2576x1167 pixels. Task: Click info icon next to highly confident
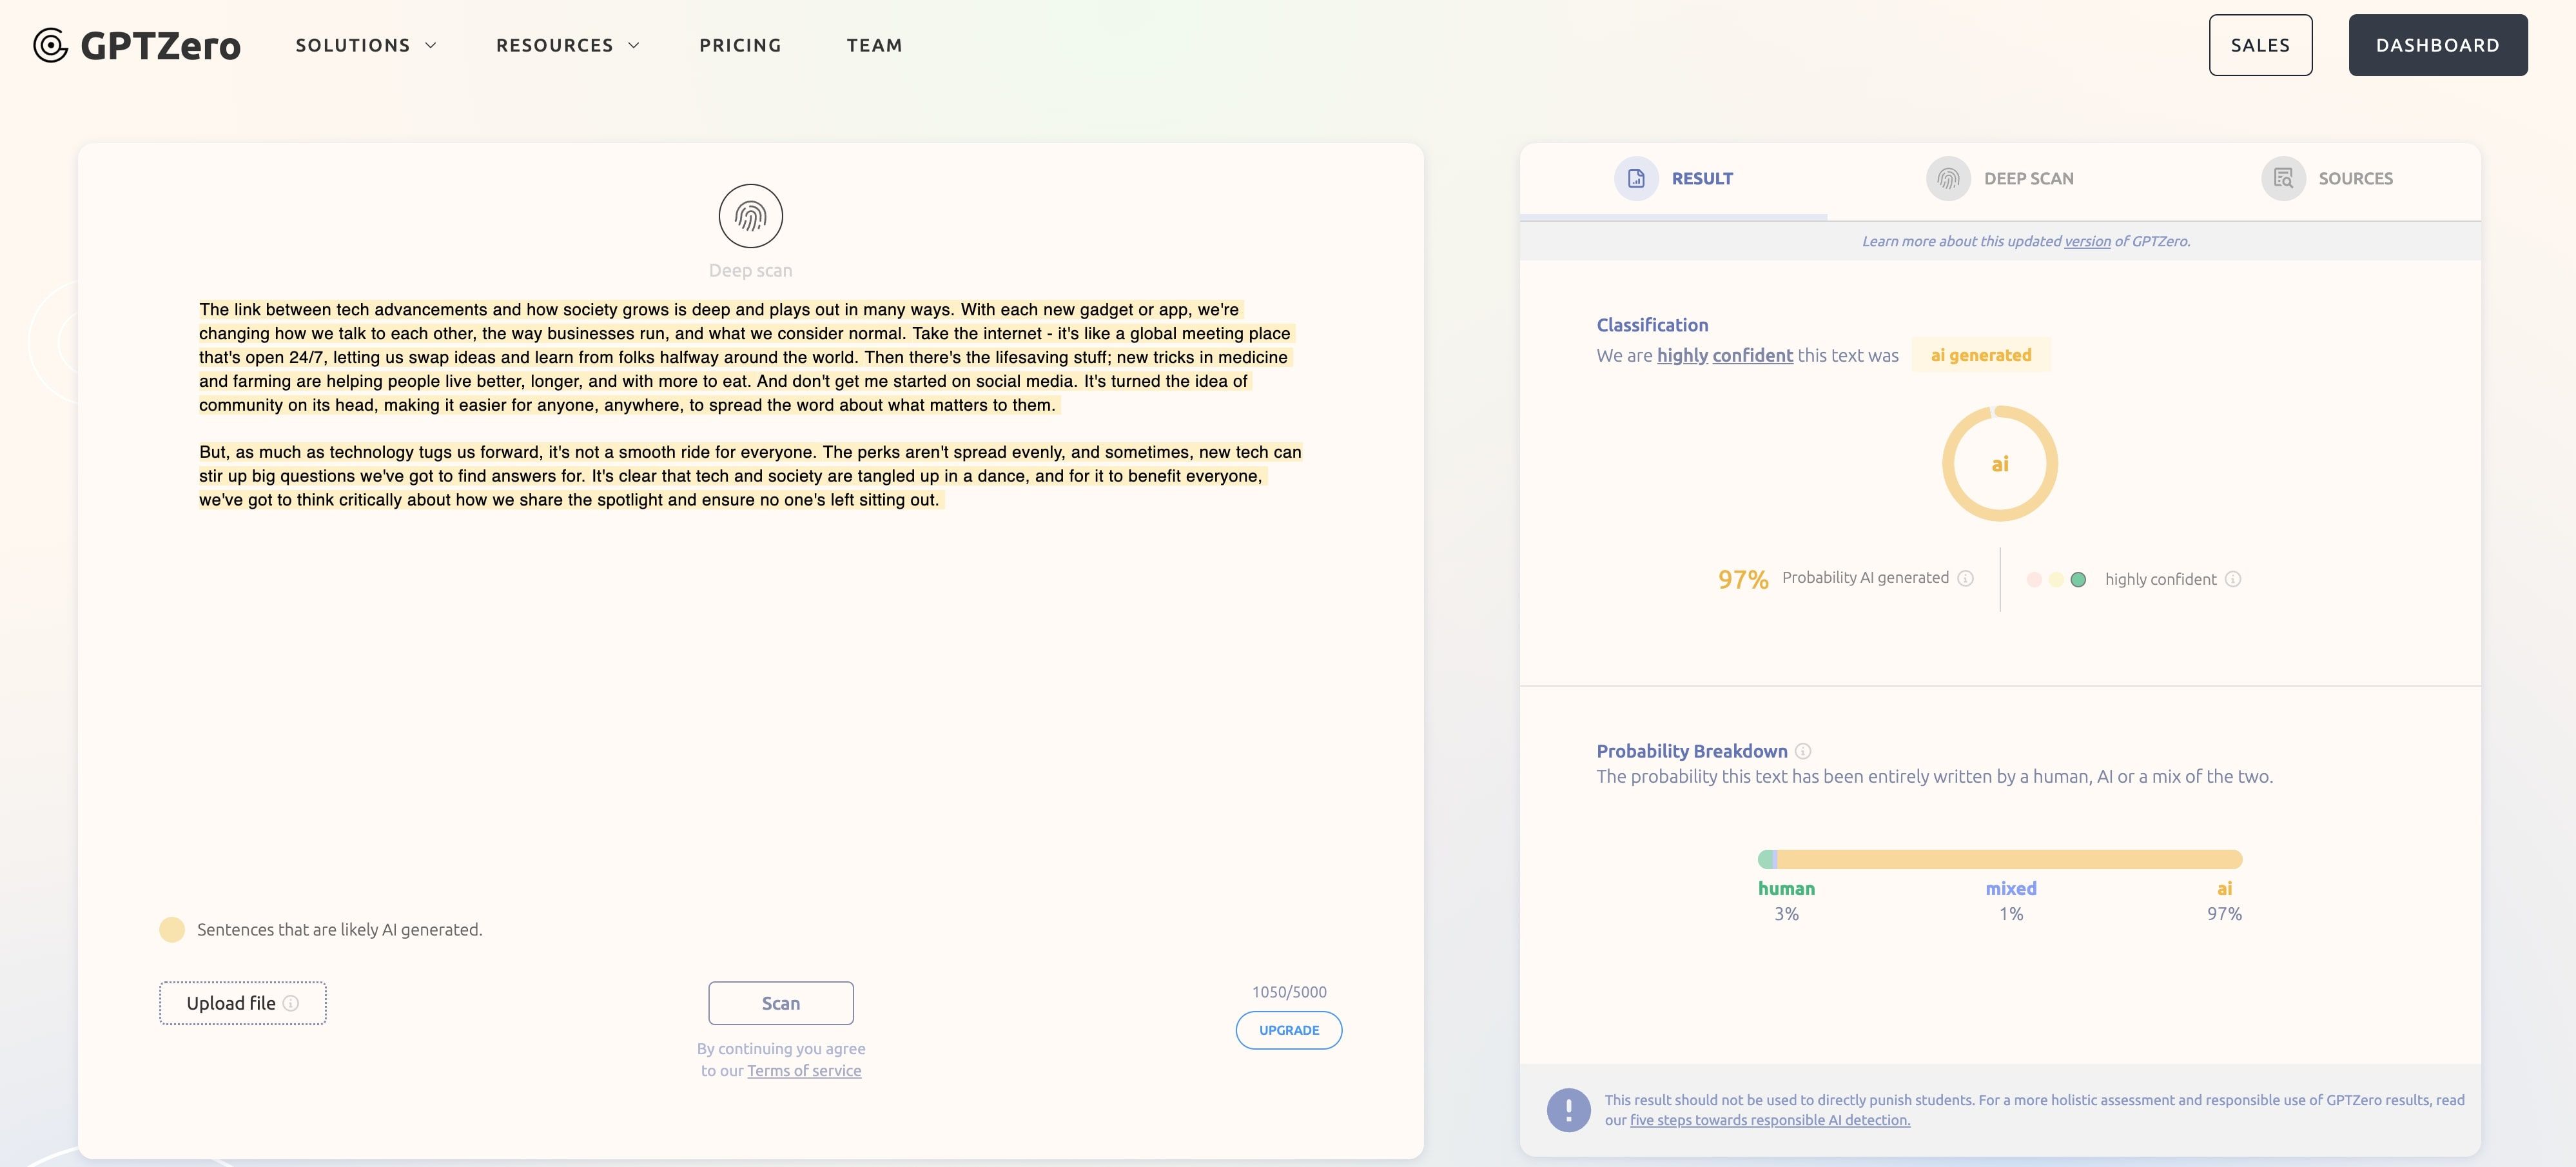coord(2233,579)
